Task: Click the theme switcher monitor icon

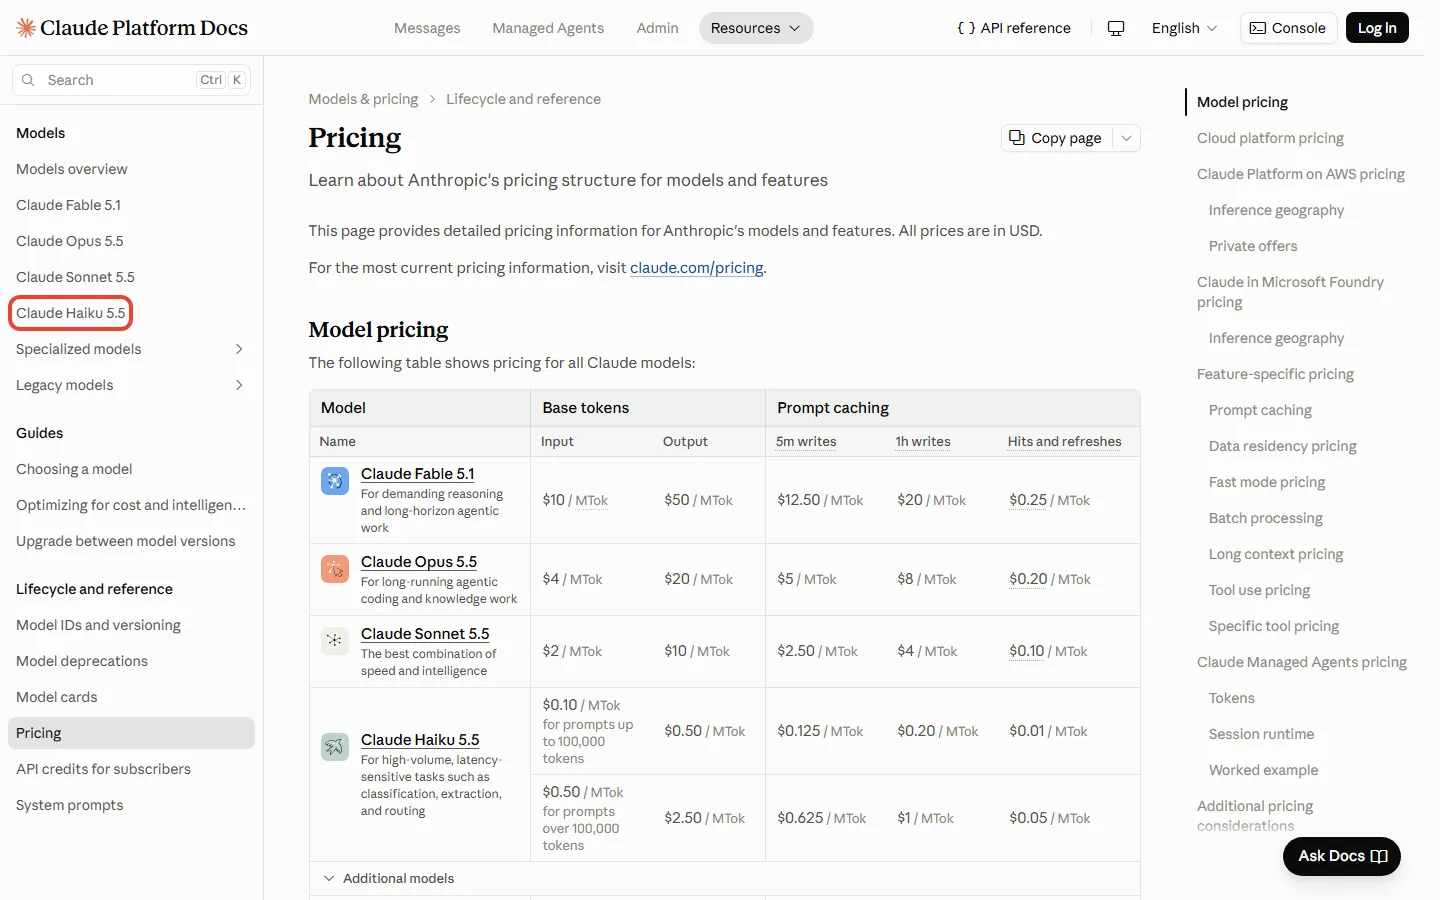Action: click(1116, 28)
